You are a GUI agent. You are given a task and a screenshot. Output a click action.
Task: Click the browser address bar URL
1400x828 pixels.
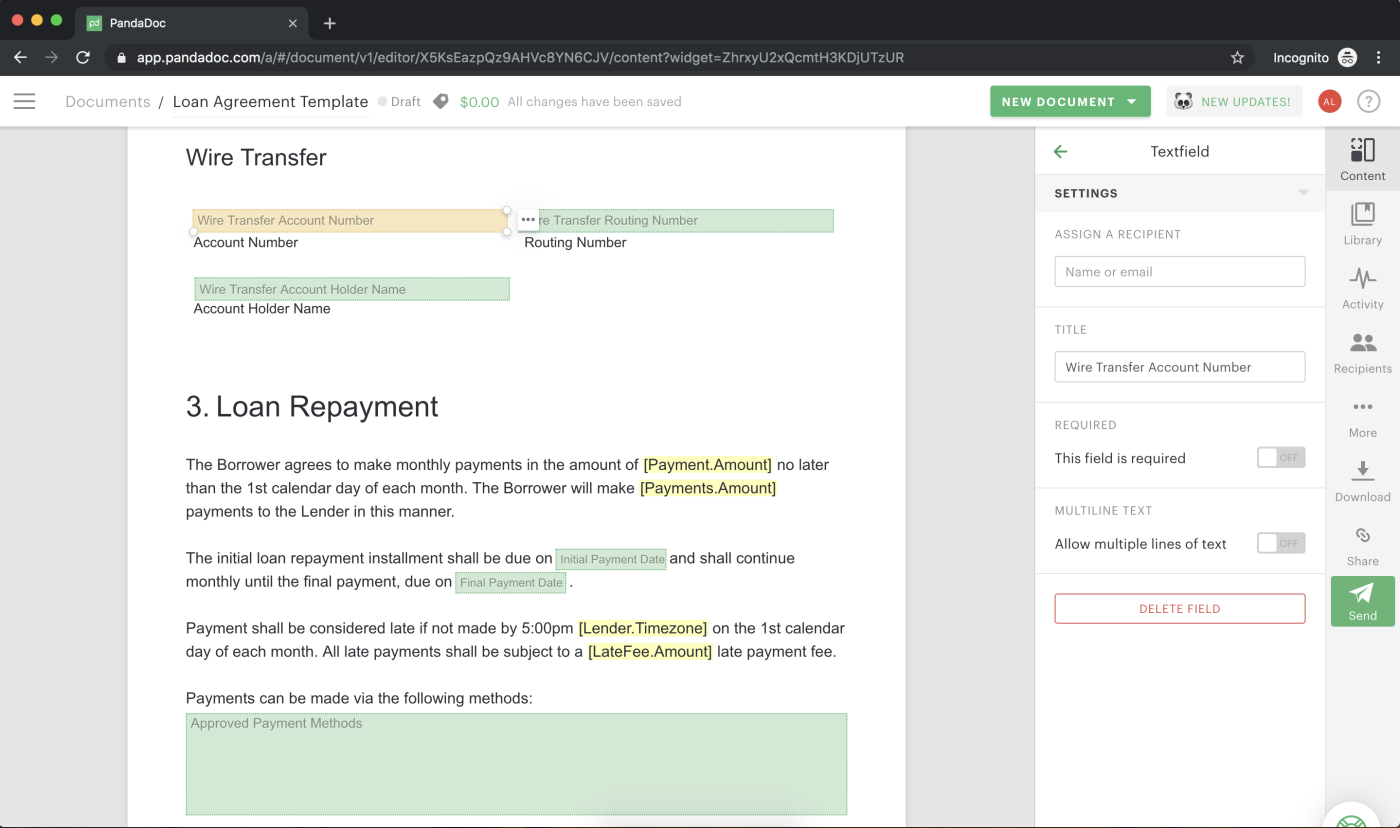(520, 57)
